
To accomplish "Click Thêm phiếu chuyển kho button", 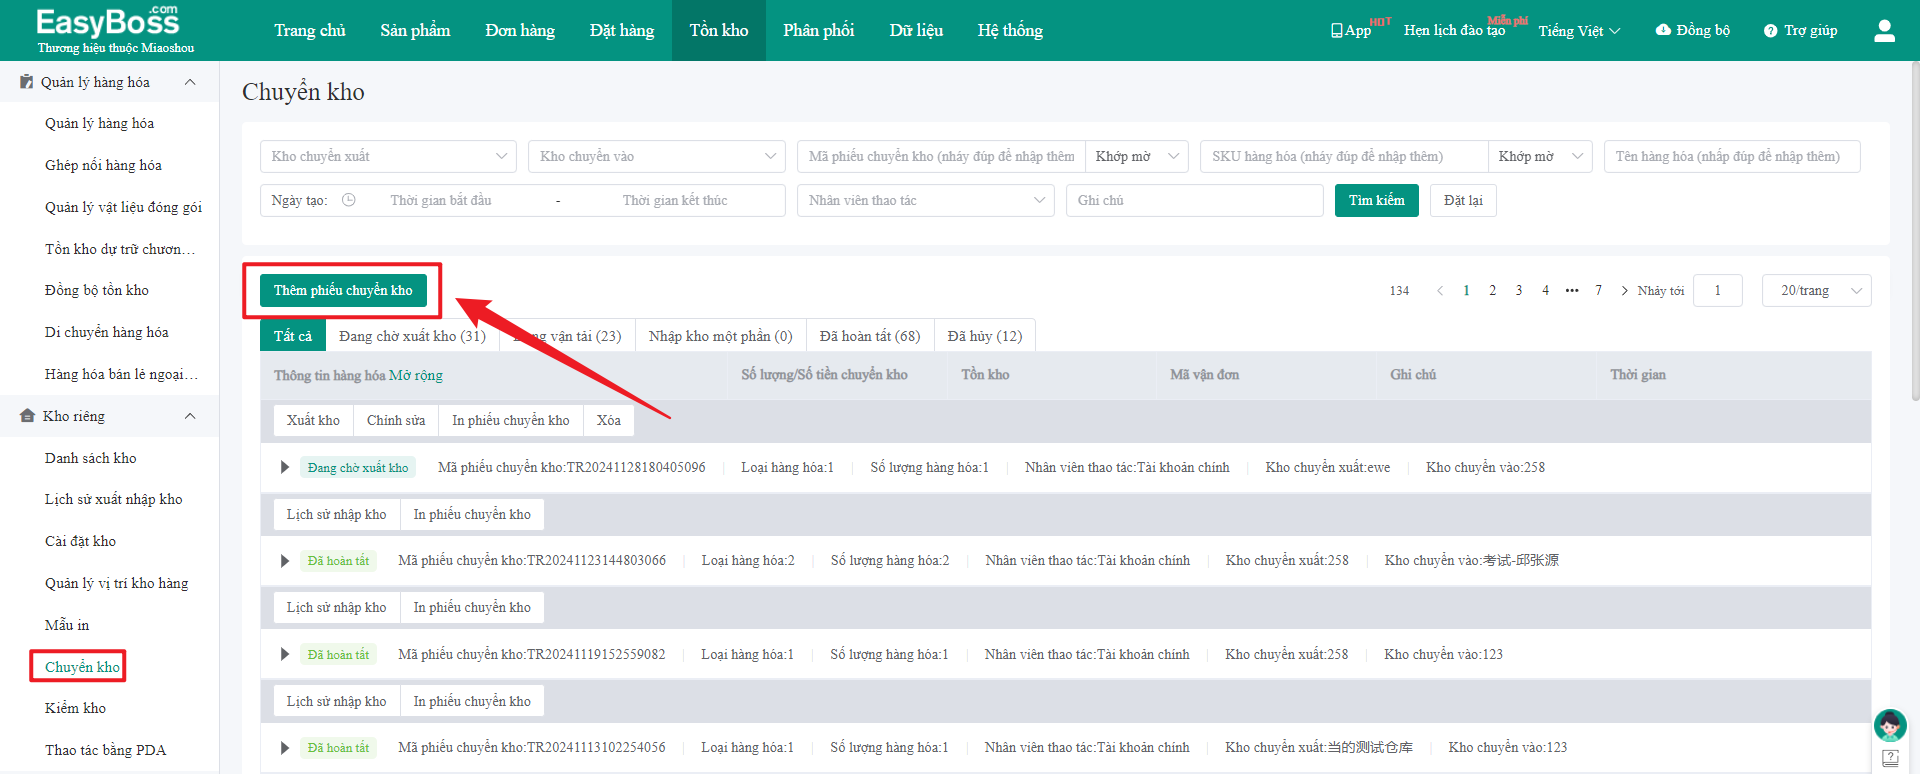I will 343,291.
